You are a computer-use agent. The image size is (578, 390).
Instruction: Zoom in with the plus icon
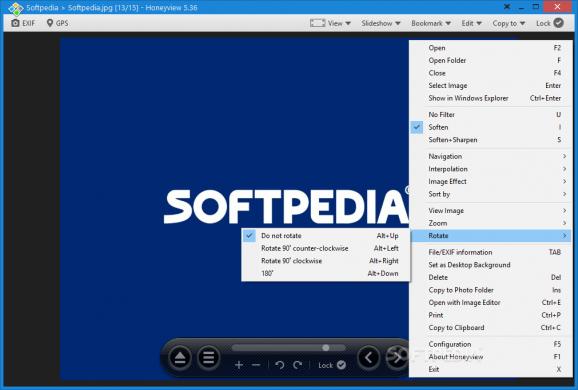[x=239, y=365]
